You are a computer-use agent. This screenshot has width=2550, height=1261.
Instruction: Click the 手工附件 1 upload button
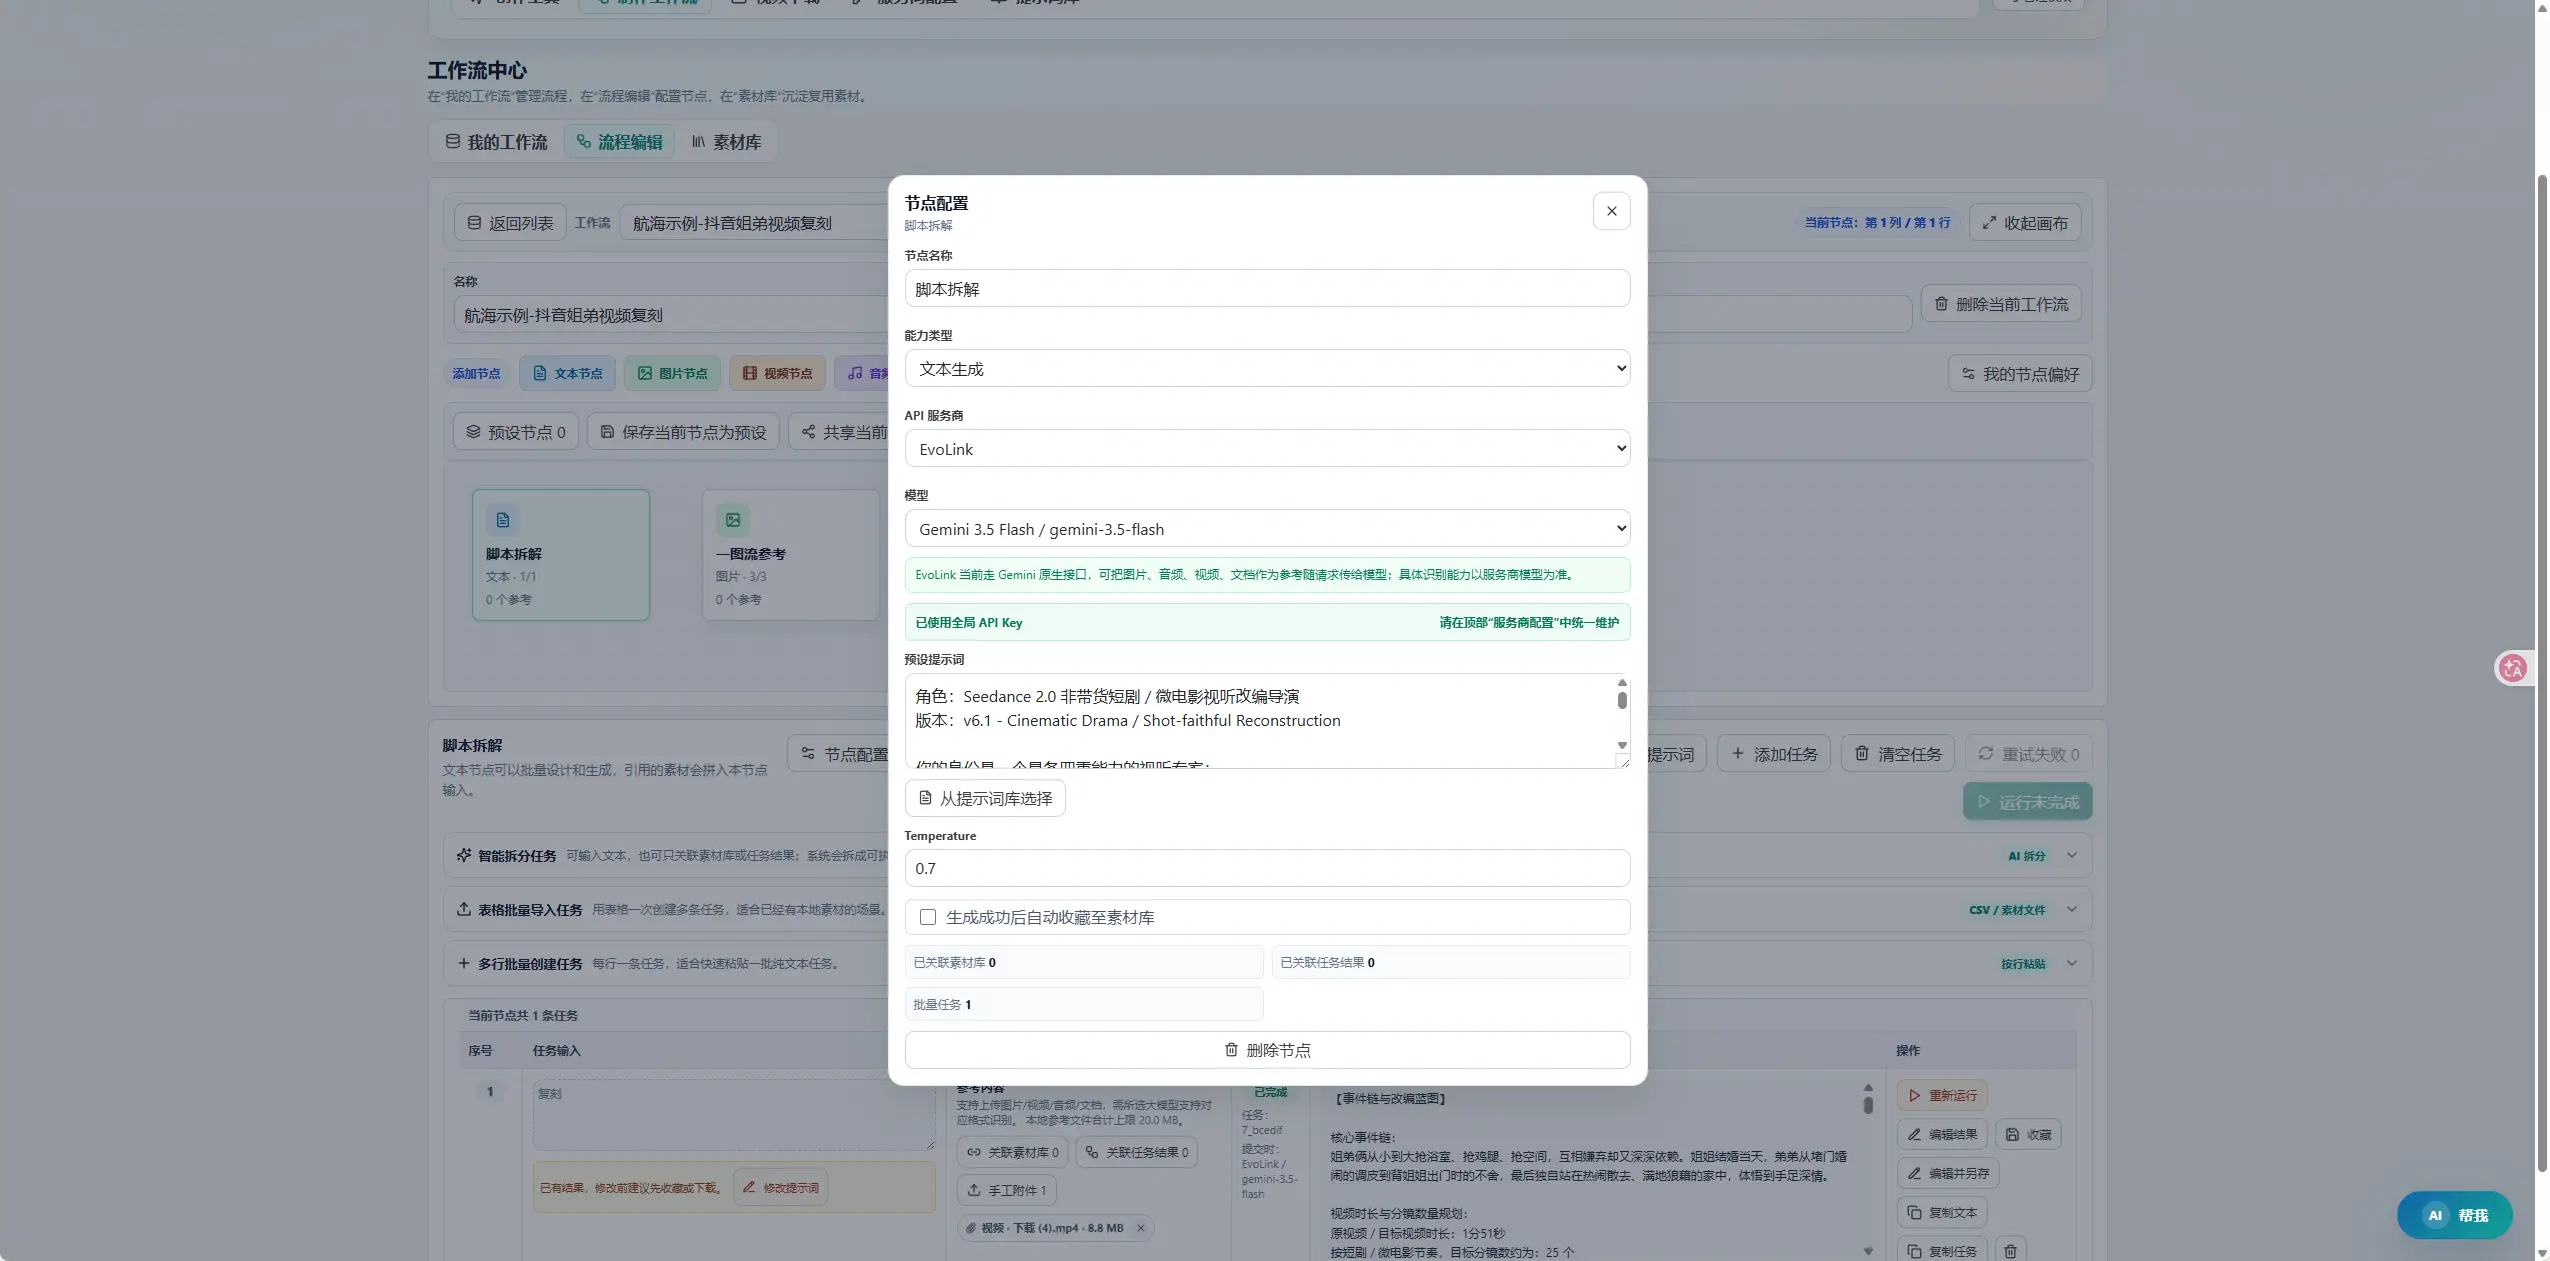point(1006,1190)
